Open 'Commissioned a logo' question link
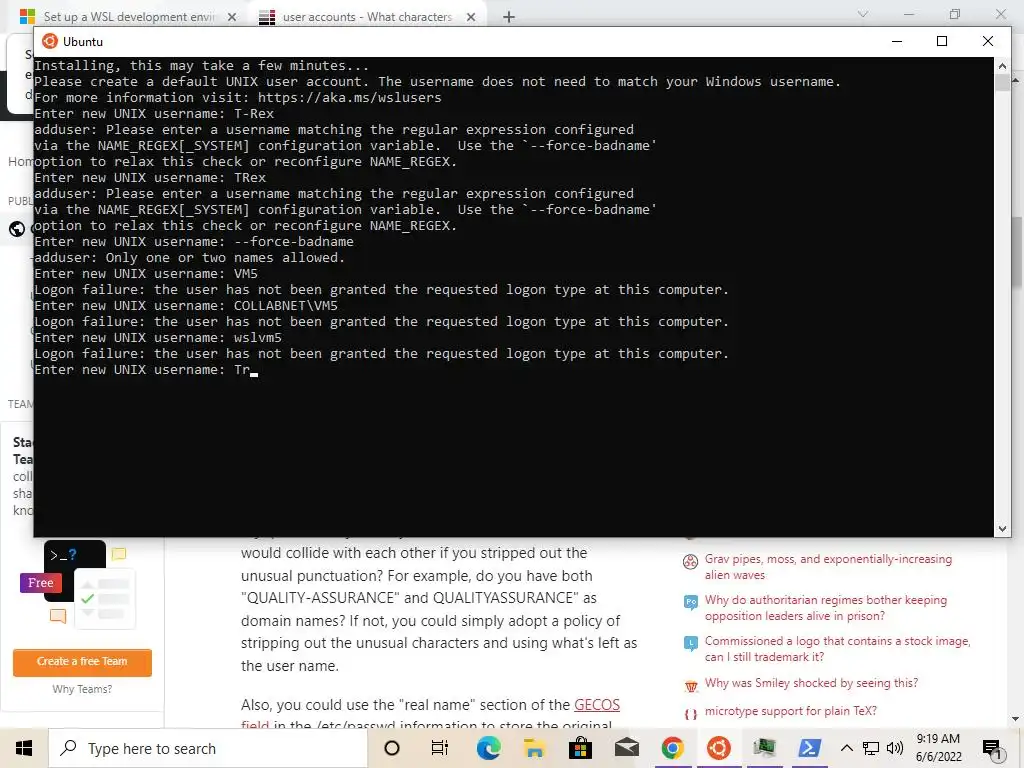The width and height of the screenshot is (1024, 768). pos(837,649)
